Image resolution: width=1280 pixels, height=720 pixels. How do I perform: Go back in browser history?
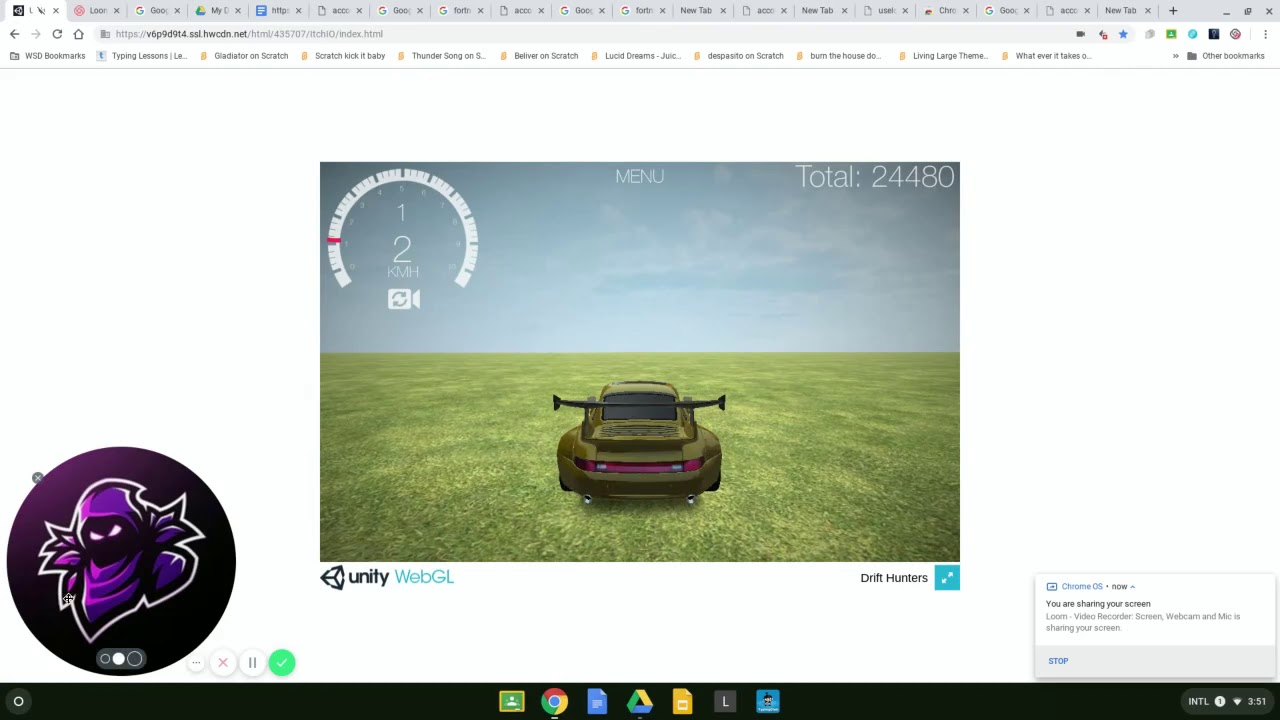coord(14,34)
